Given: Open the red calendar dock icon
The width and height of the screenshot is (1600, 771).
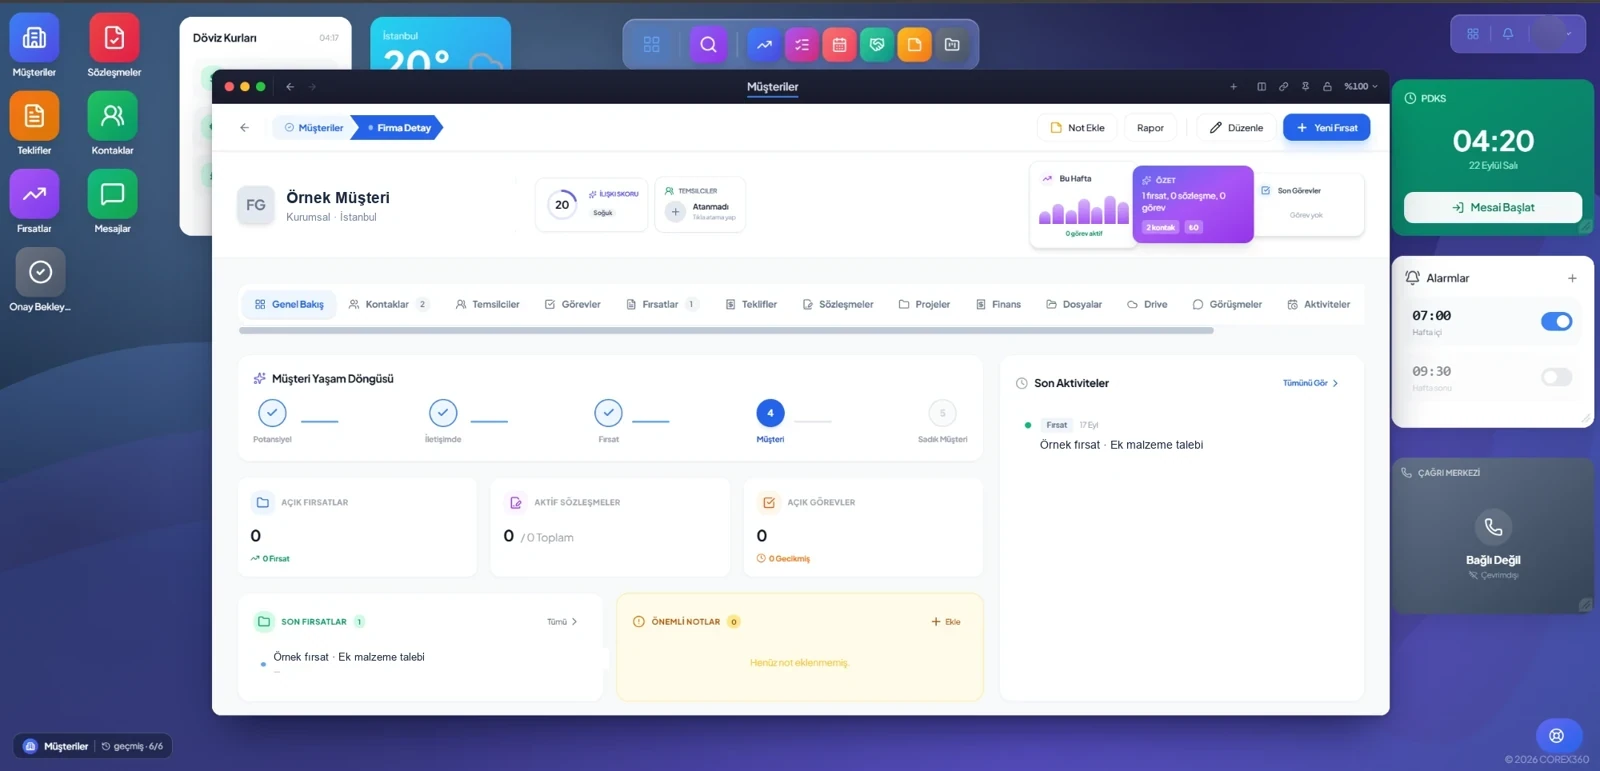Looking at the screenshot, I should pos(839,44).
